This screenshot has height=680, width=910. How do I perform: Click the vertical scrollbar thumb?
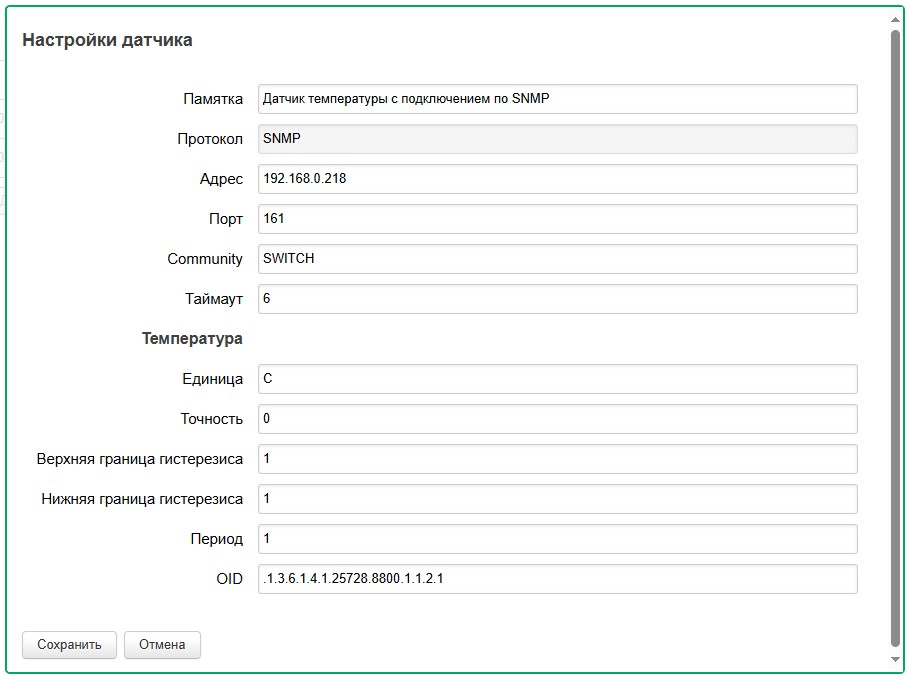click(x=895, y=330)
